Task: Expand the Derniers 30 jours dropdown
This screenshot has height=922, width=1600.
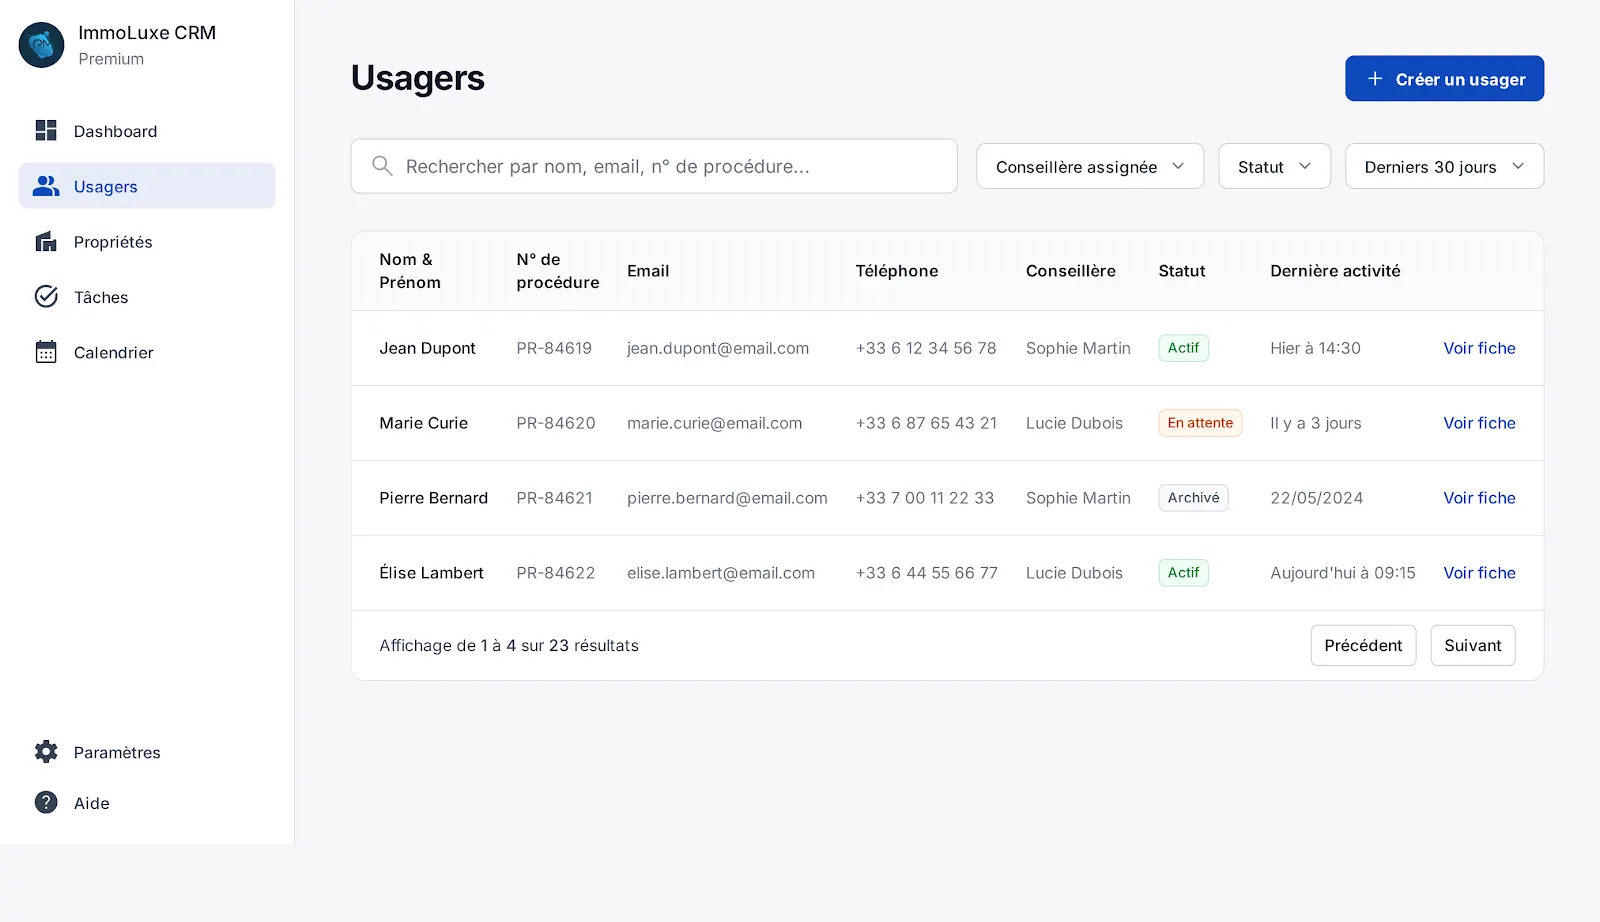Action: click(1444, 167)
